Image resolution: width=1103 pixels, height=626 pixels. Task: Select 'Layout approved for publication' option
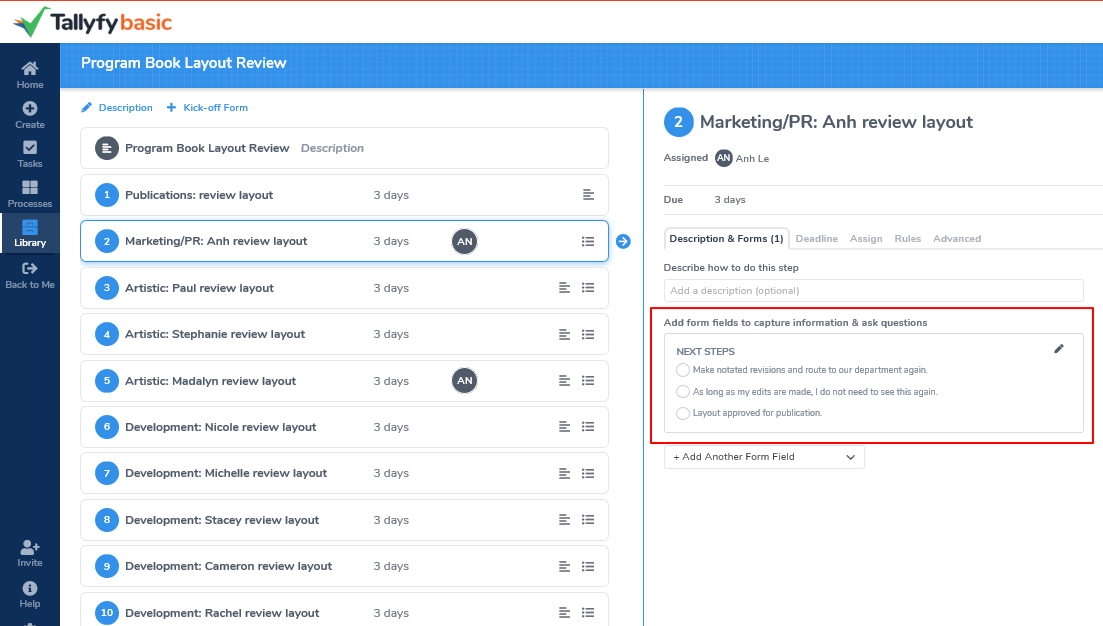click(683, 413)
